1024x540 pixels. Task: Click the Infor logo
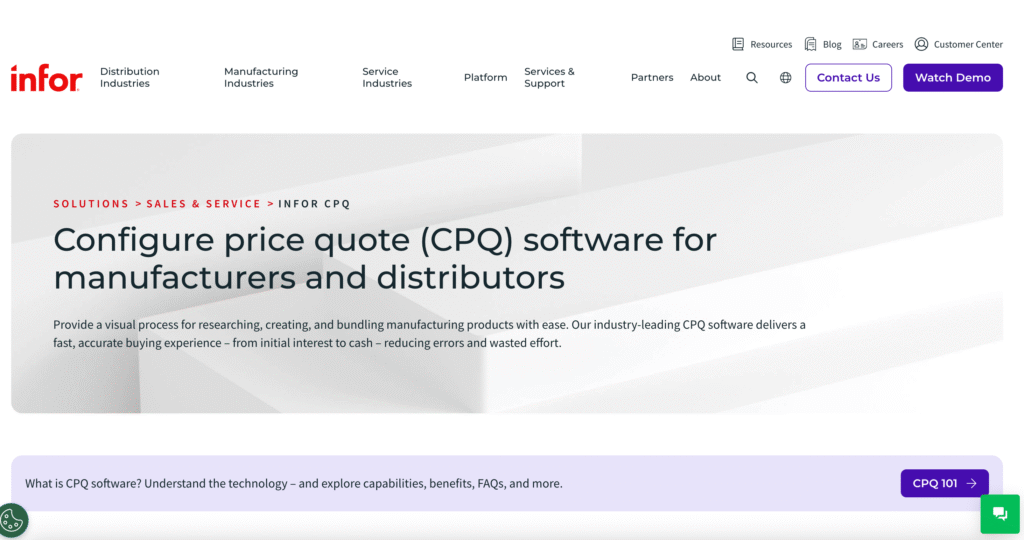pyautogui.click(x=46, y=78)
